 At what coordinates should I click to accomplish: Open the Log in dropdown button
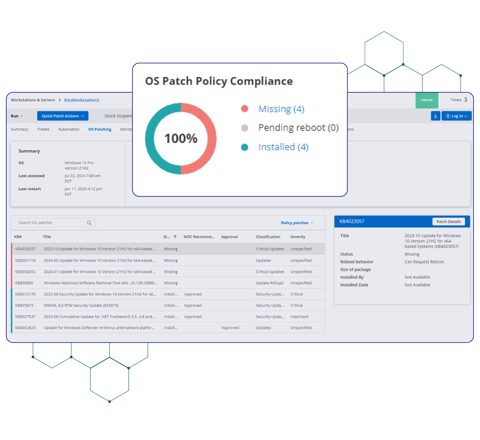[456, 116]
